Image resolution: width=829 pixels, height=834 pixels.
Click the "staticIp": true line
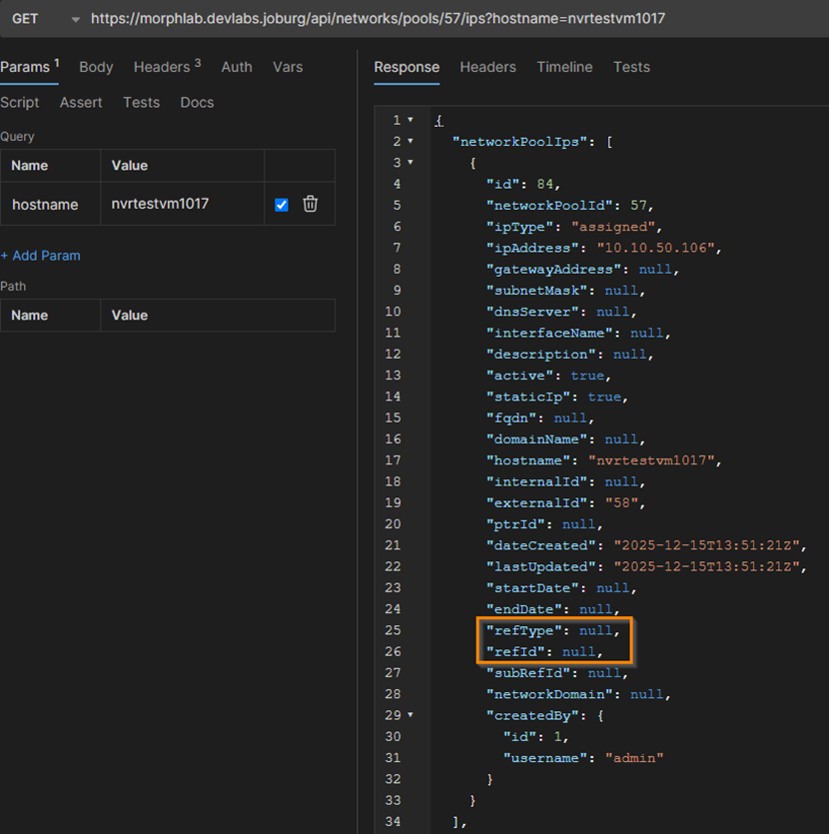[557, 397]
